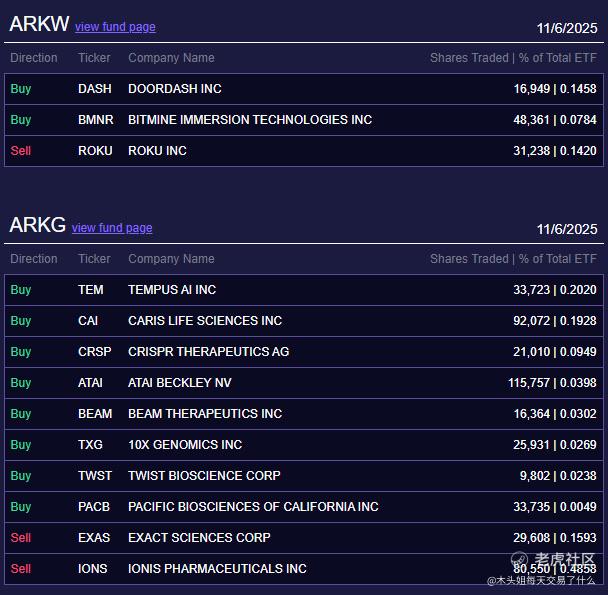The image size is (608, 595).
Task: Click BITMINE IMMERSION TECHNOLOGIES INC name
Action: pos(250,120)
